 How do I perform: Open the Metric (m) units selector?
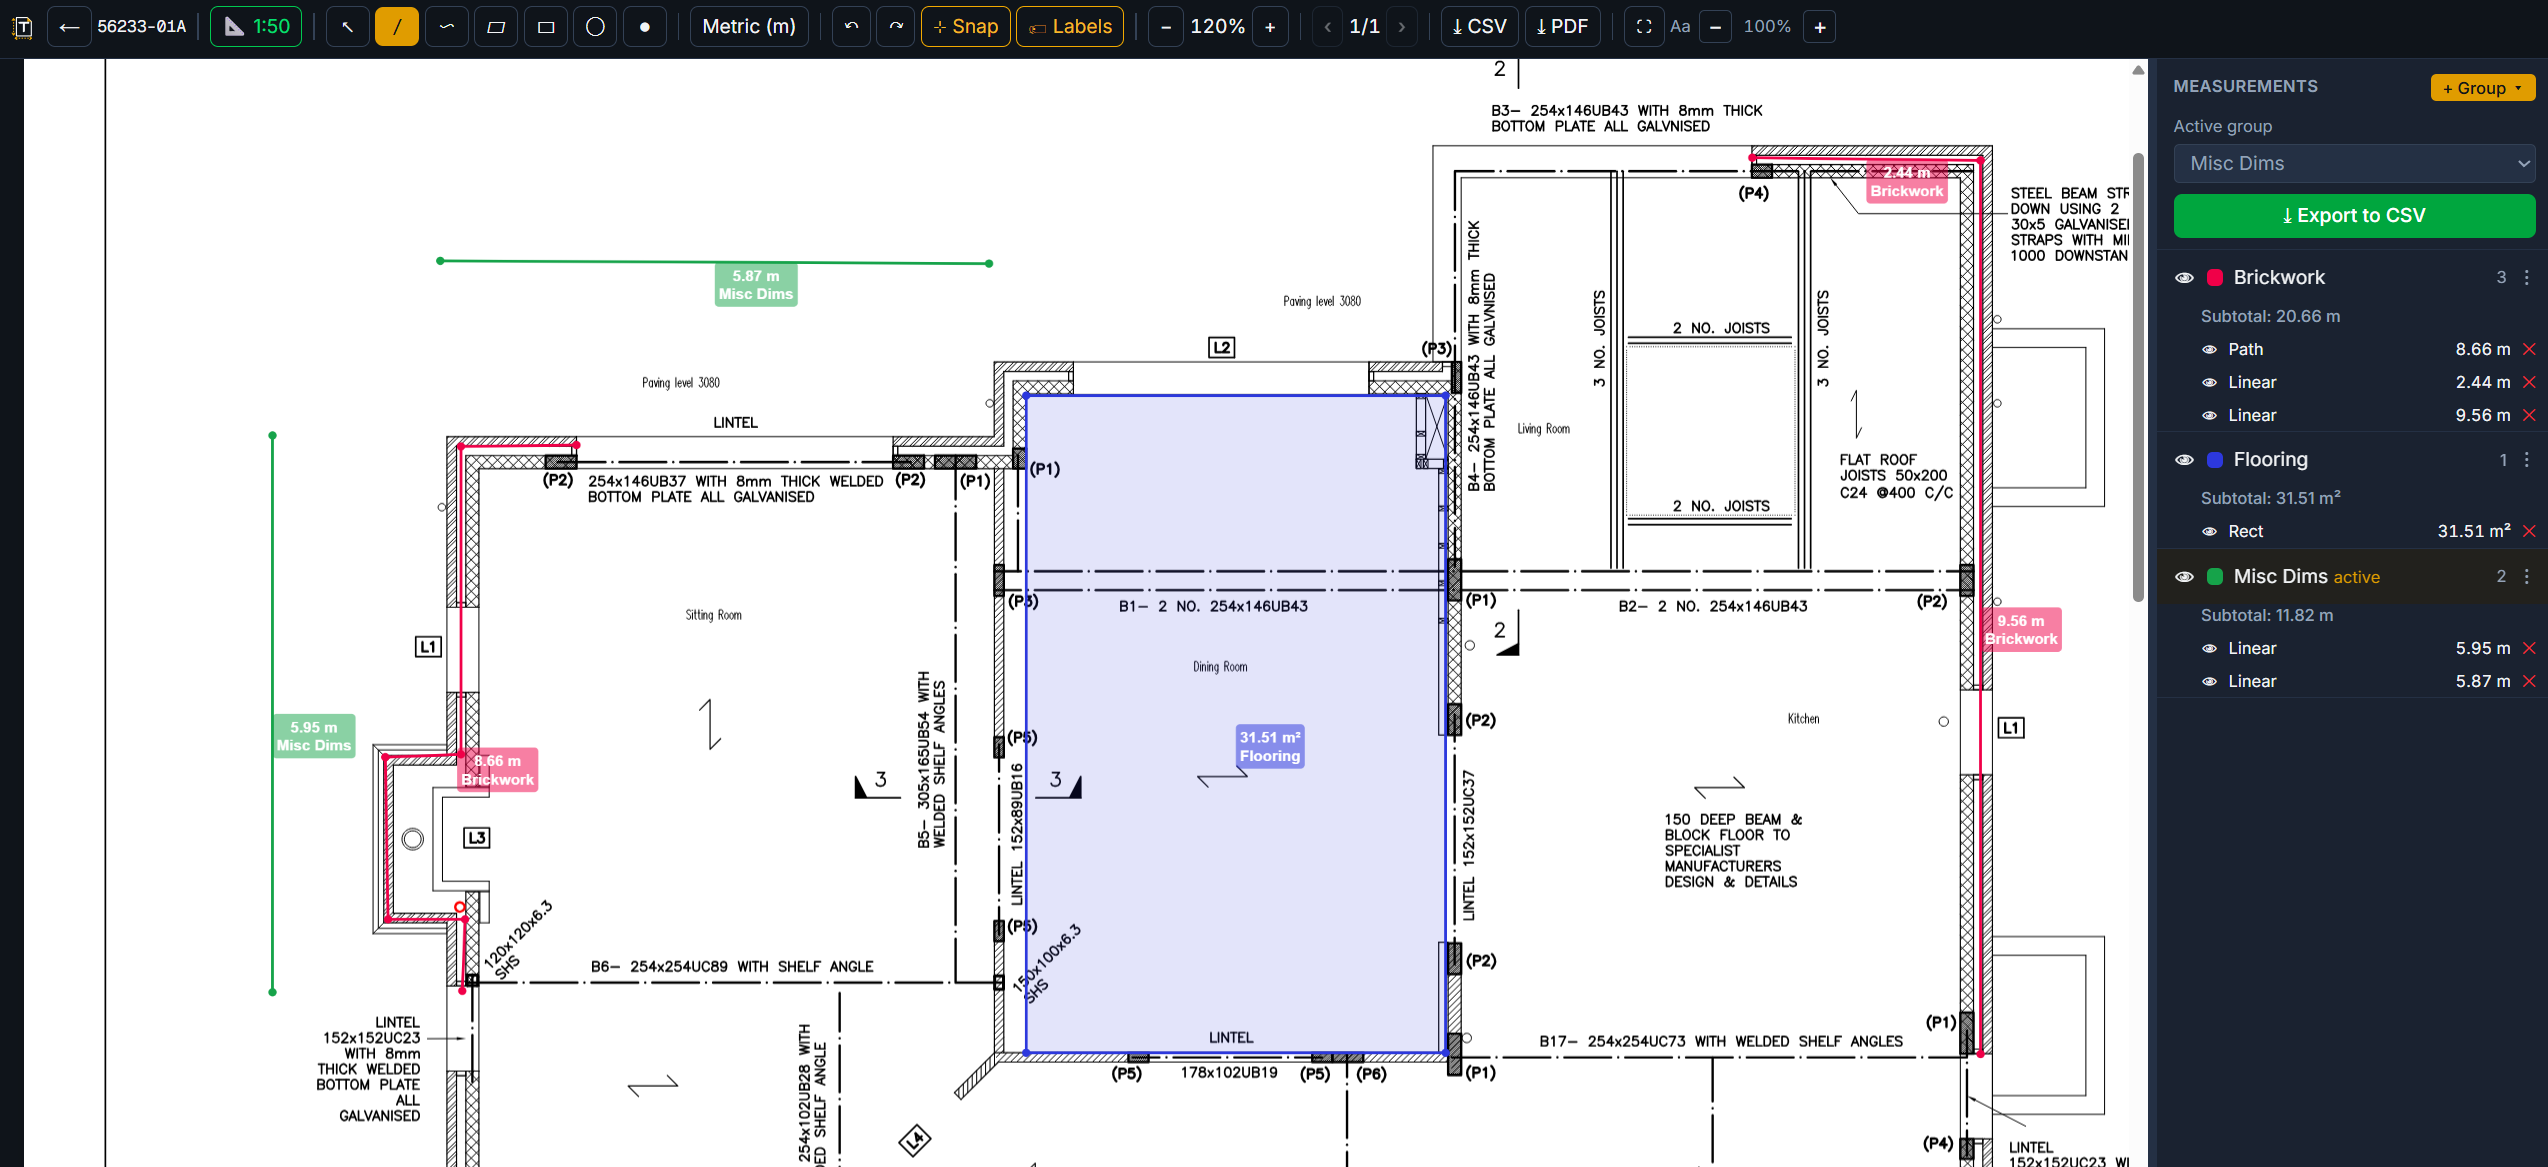(x=749, y=27)
